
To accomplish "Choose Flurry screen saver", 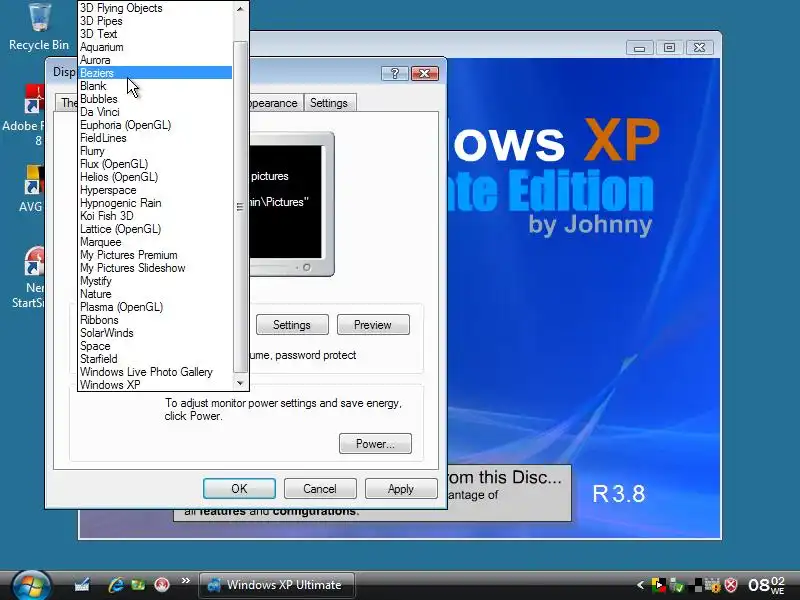I will click(x=156, y=151).
